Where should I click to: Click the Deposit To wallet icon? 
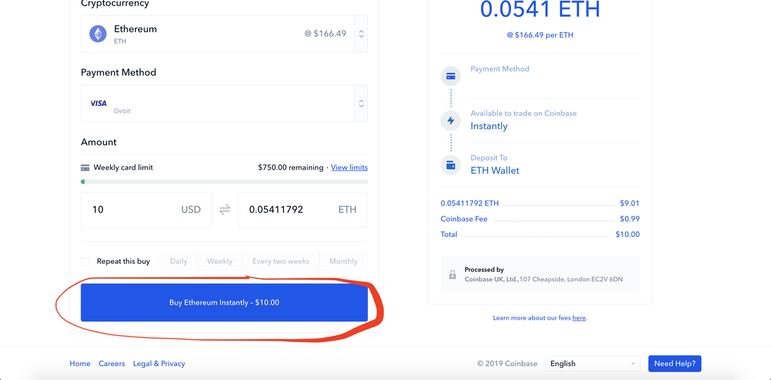[x=450, y=165]
